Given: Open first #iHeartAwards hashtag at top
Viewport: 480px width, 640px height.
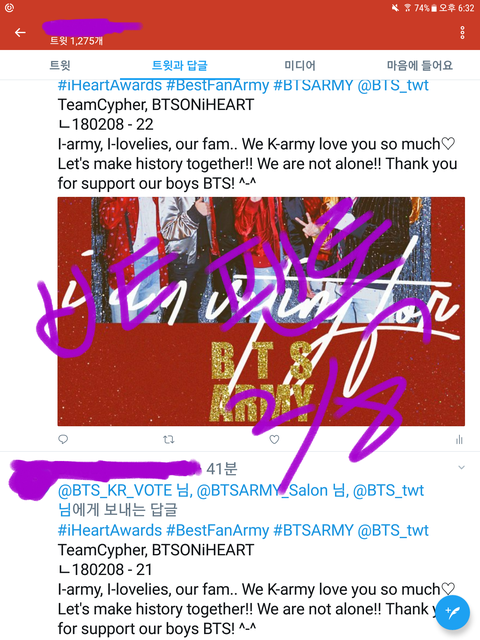Looking at the screenshot, I should (x=110, y=85).
